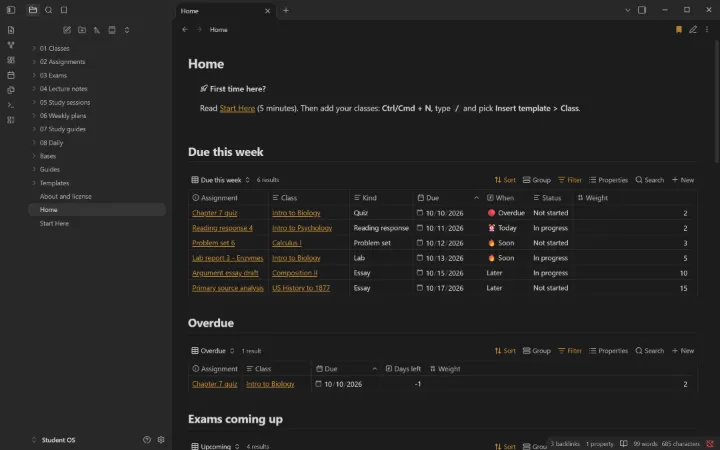Image resolution: width=720 pixels, height=450 pixels.
Task: Open the Student OS vault switcher
Action: point(54,440)
